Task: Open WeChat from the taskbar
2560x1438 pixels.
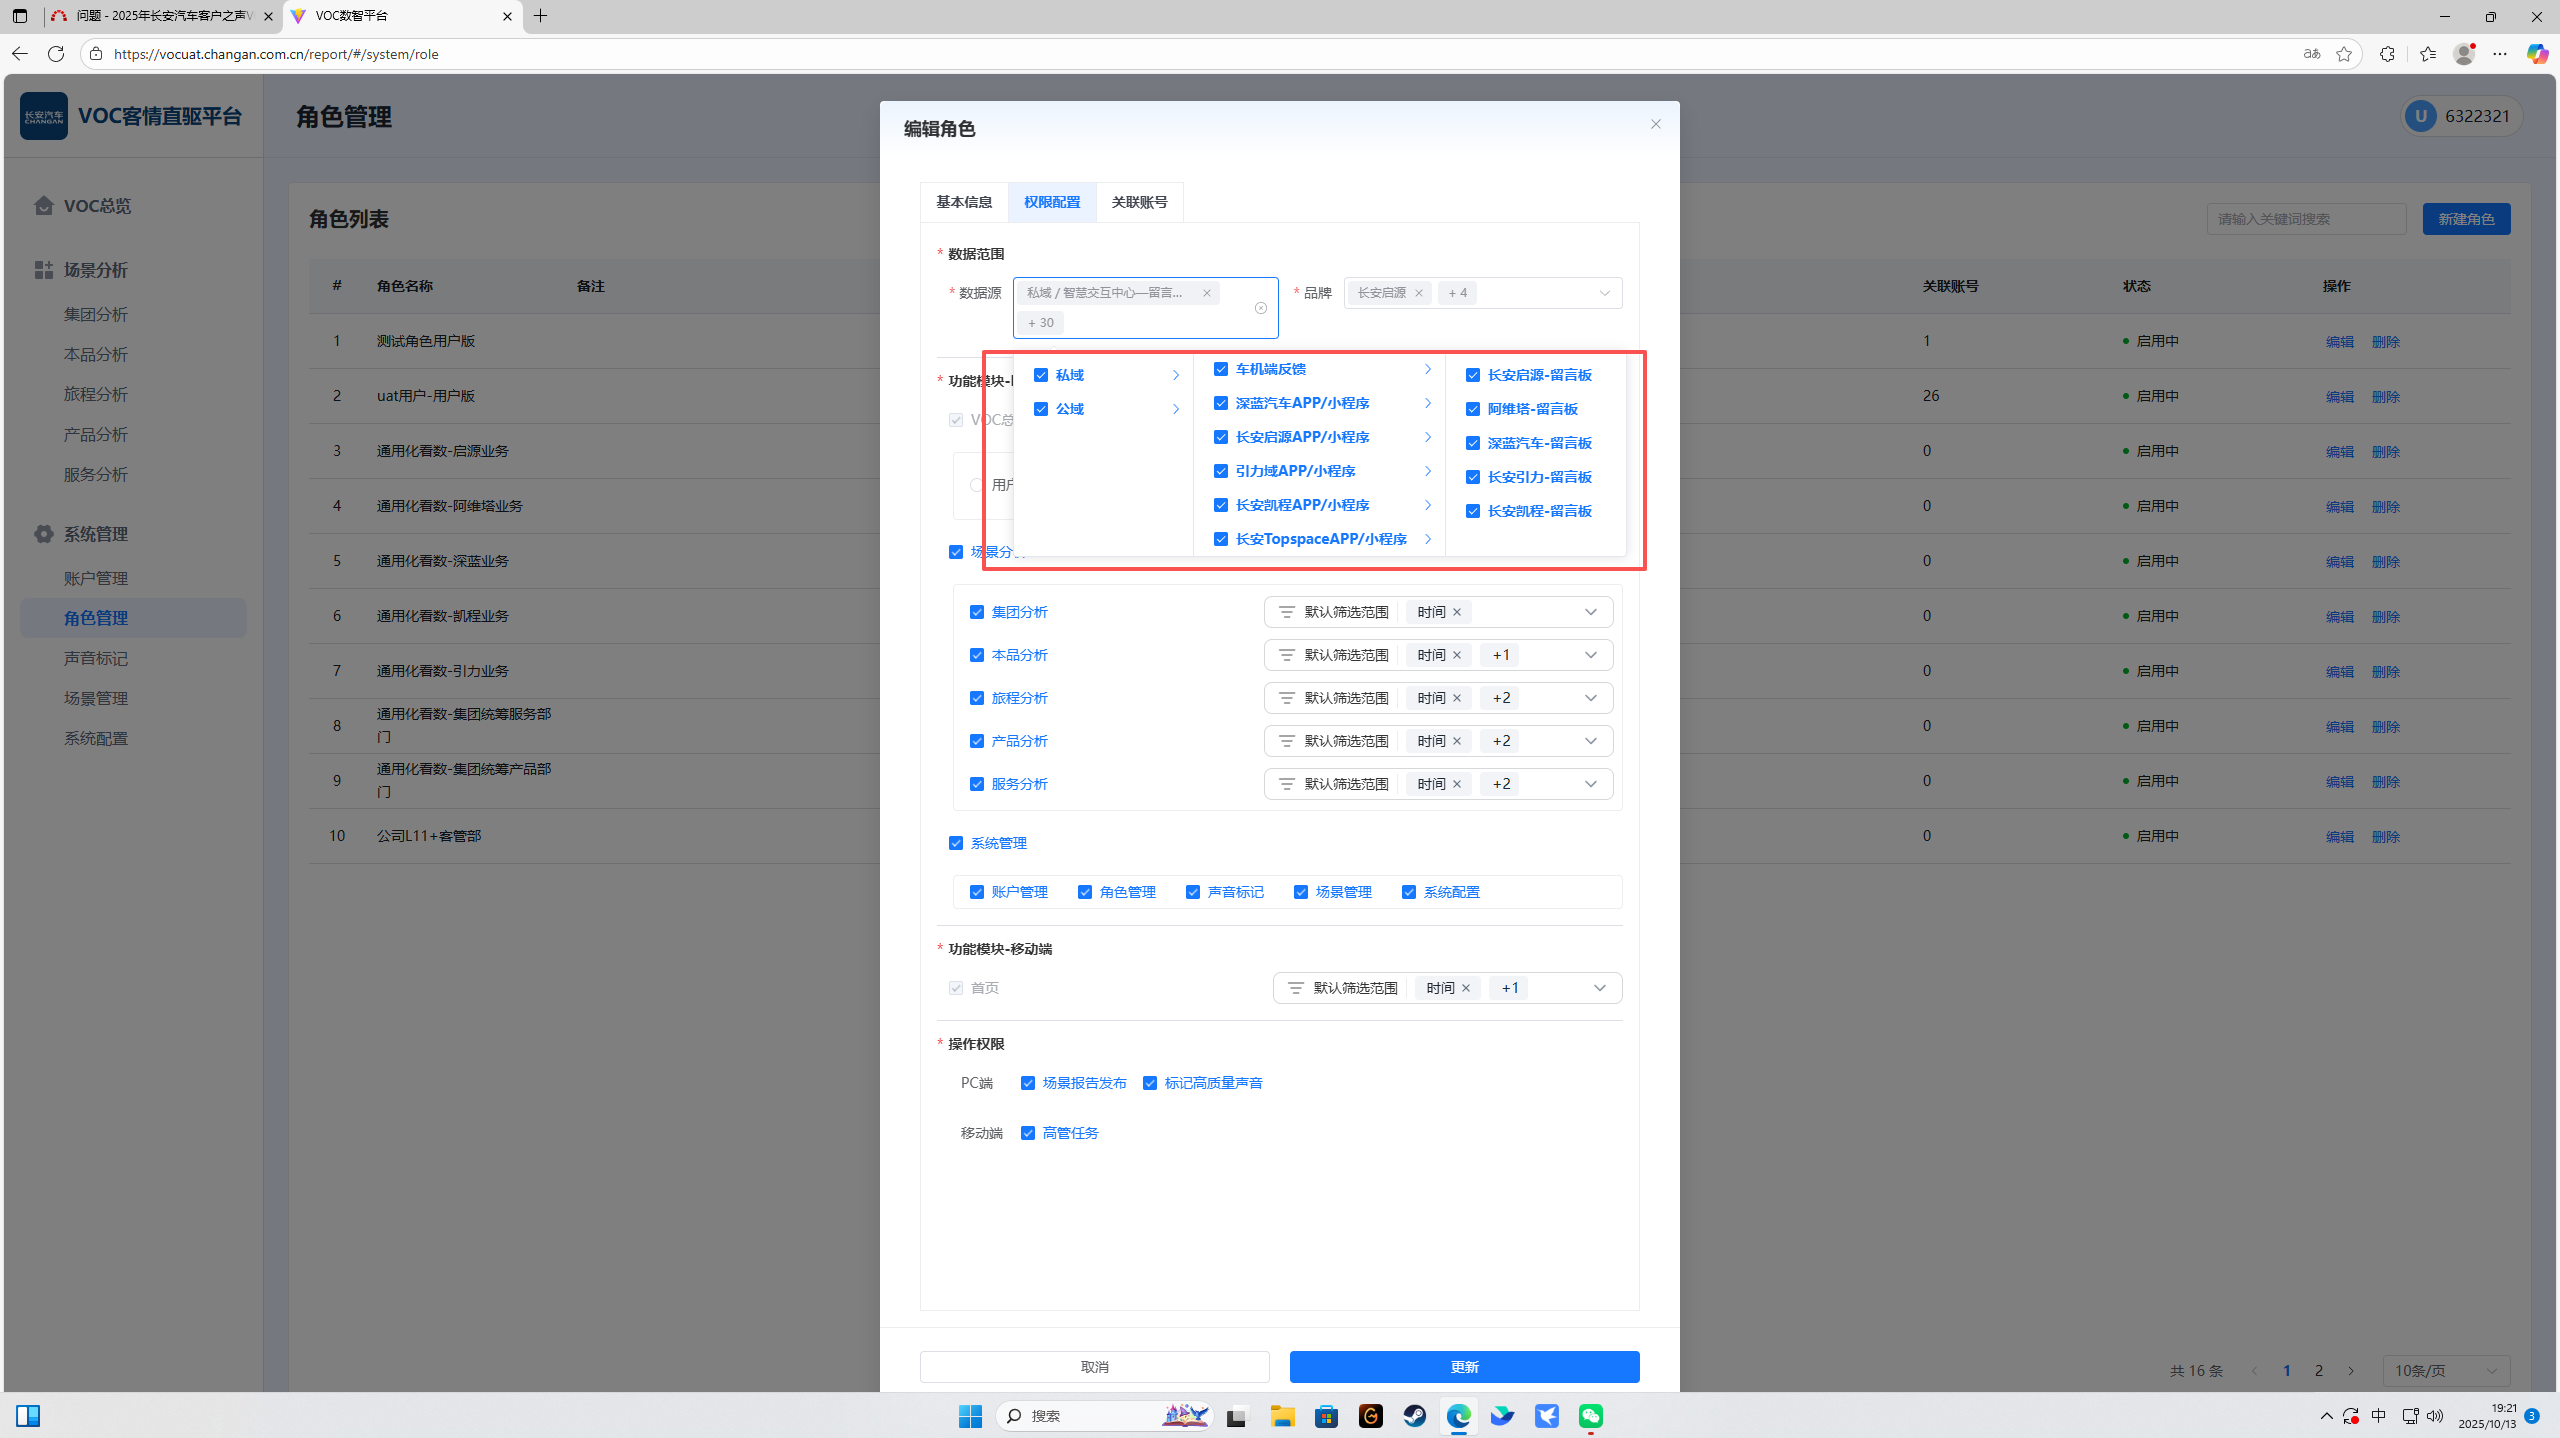Action: (1590, 1416)
